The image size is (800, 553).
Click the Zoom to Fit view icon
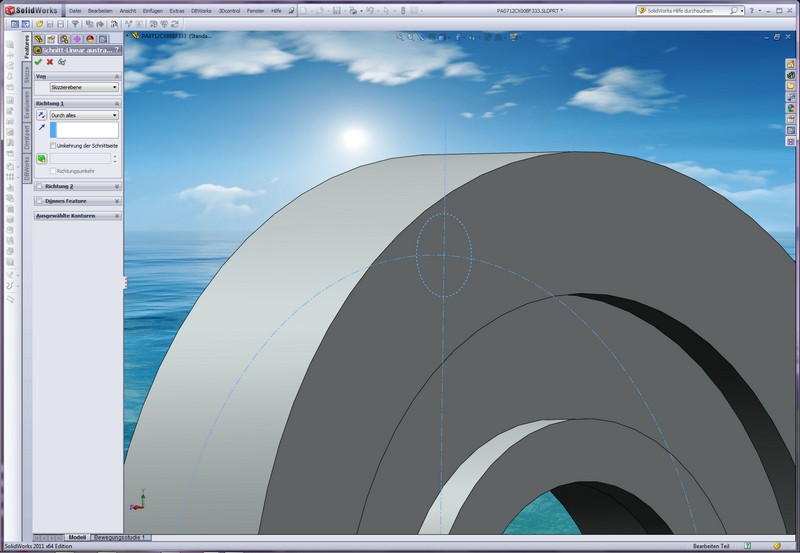(x=399, y=37)
